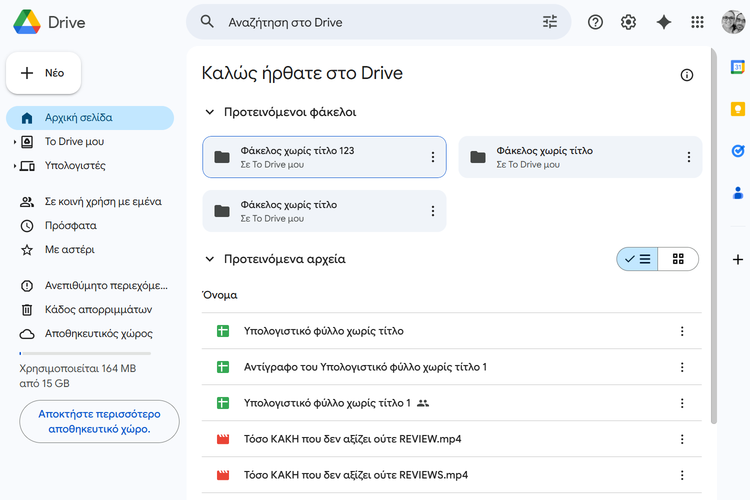This screenshot has width=750, height=500.
Task: Show the info details icon
Action: pyautogui.click(x=687, y=75)
